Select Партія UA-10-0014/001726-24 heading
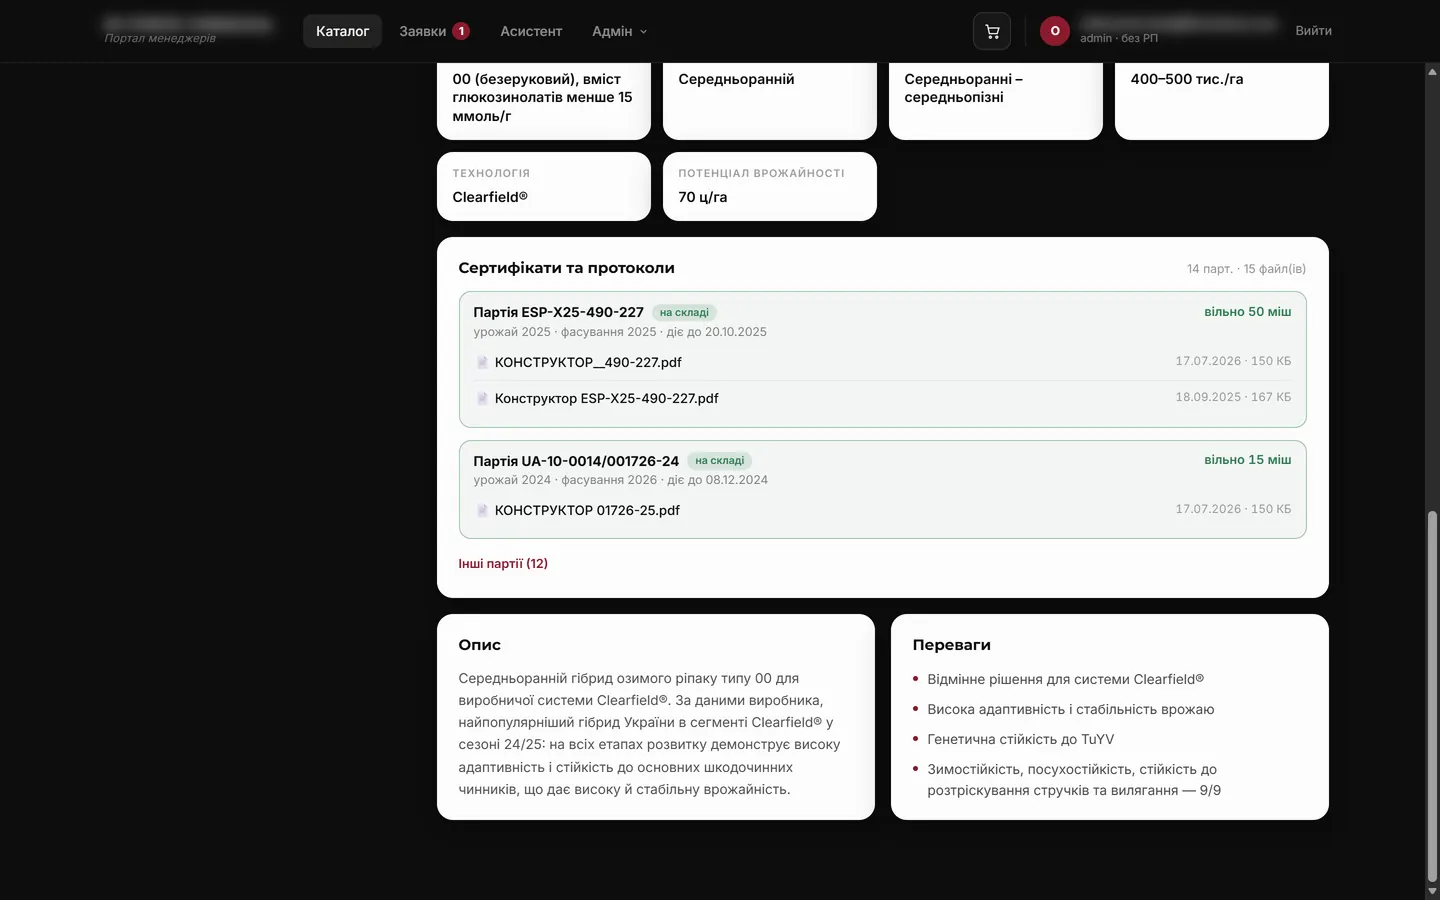 [x=576, y=461]
